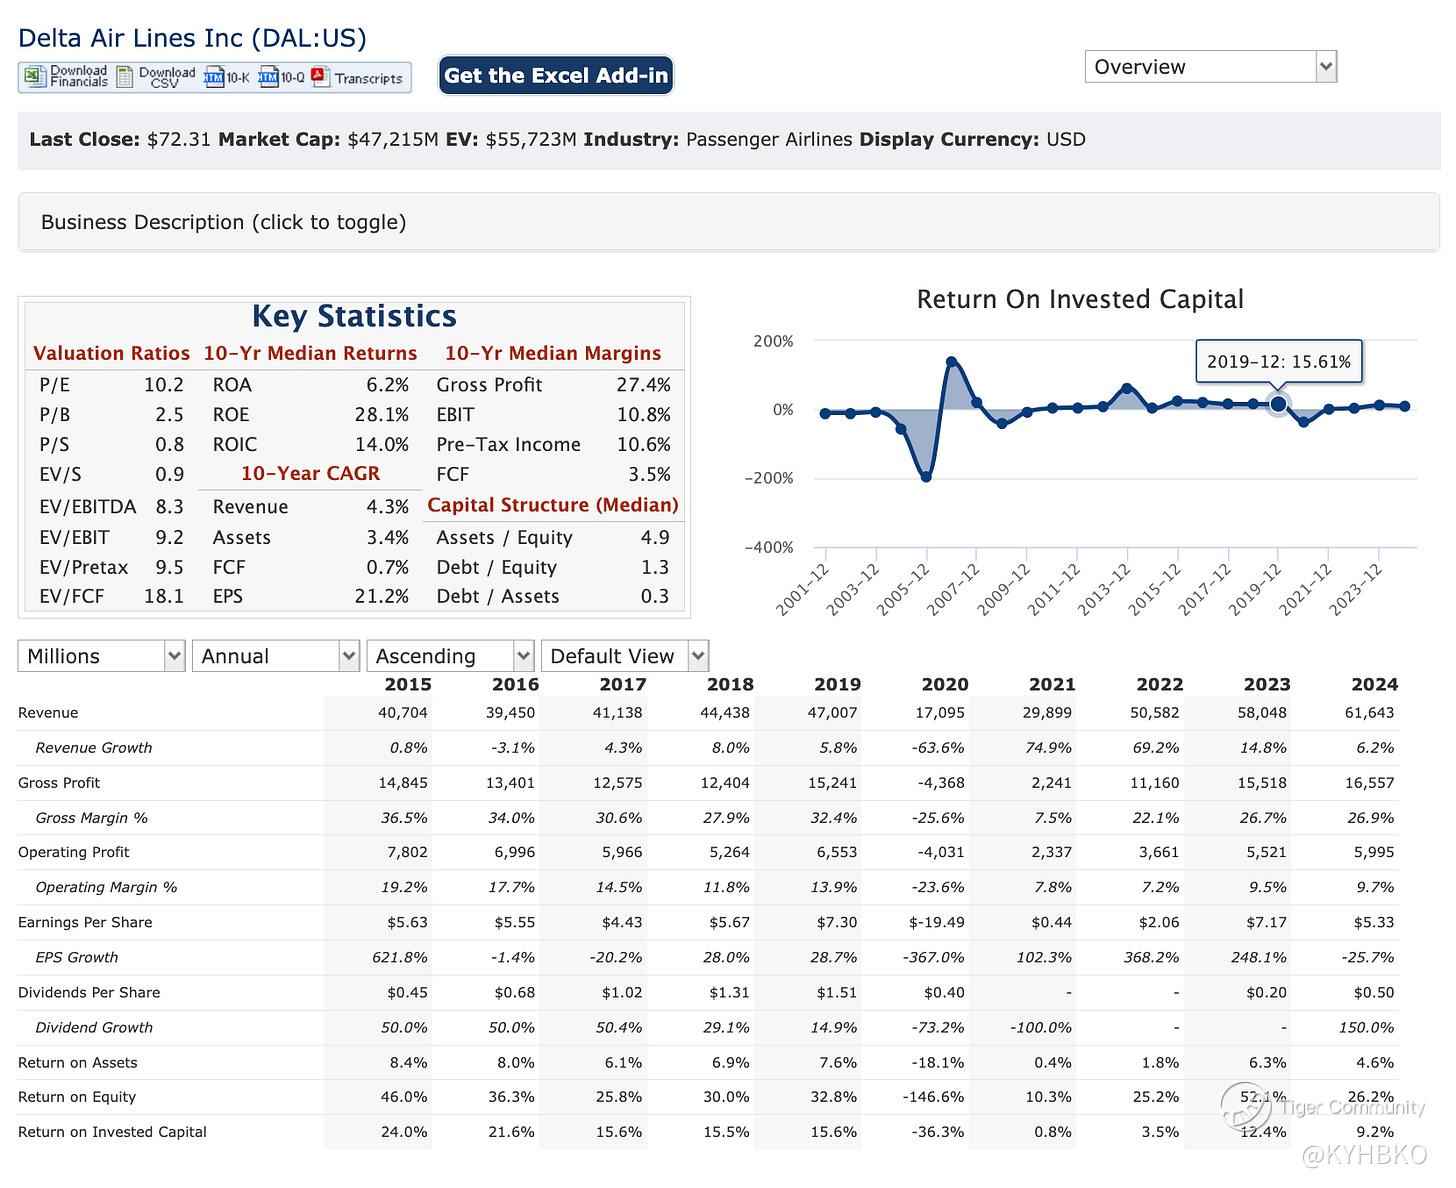Expand the Business Description toggle bar
The height and width of the screenshot is (1188, 1456).
tap(728, 222)
